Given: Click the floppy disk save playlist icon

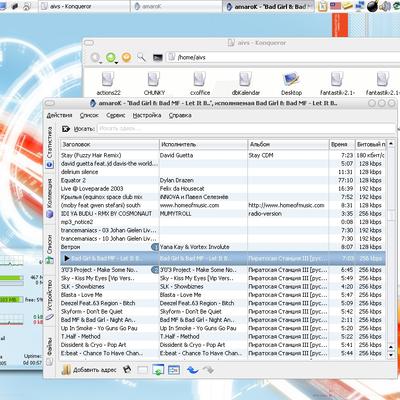Looking at the screenshot, I should tap(127, 370).
